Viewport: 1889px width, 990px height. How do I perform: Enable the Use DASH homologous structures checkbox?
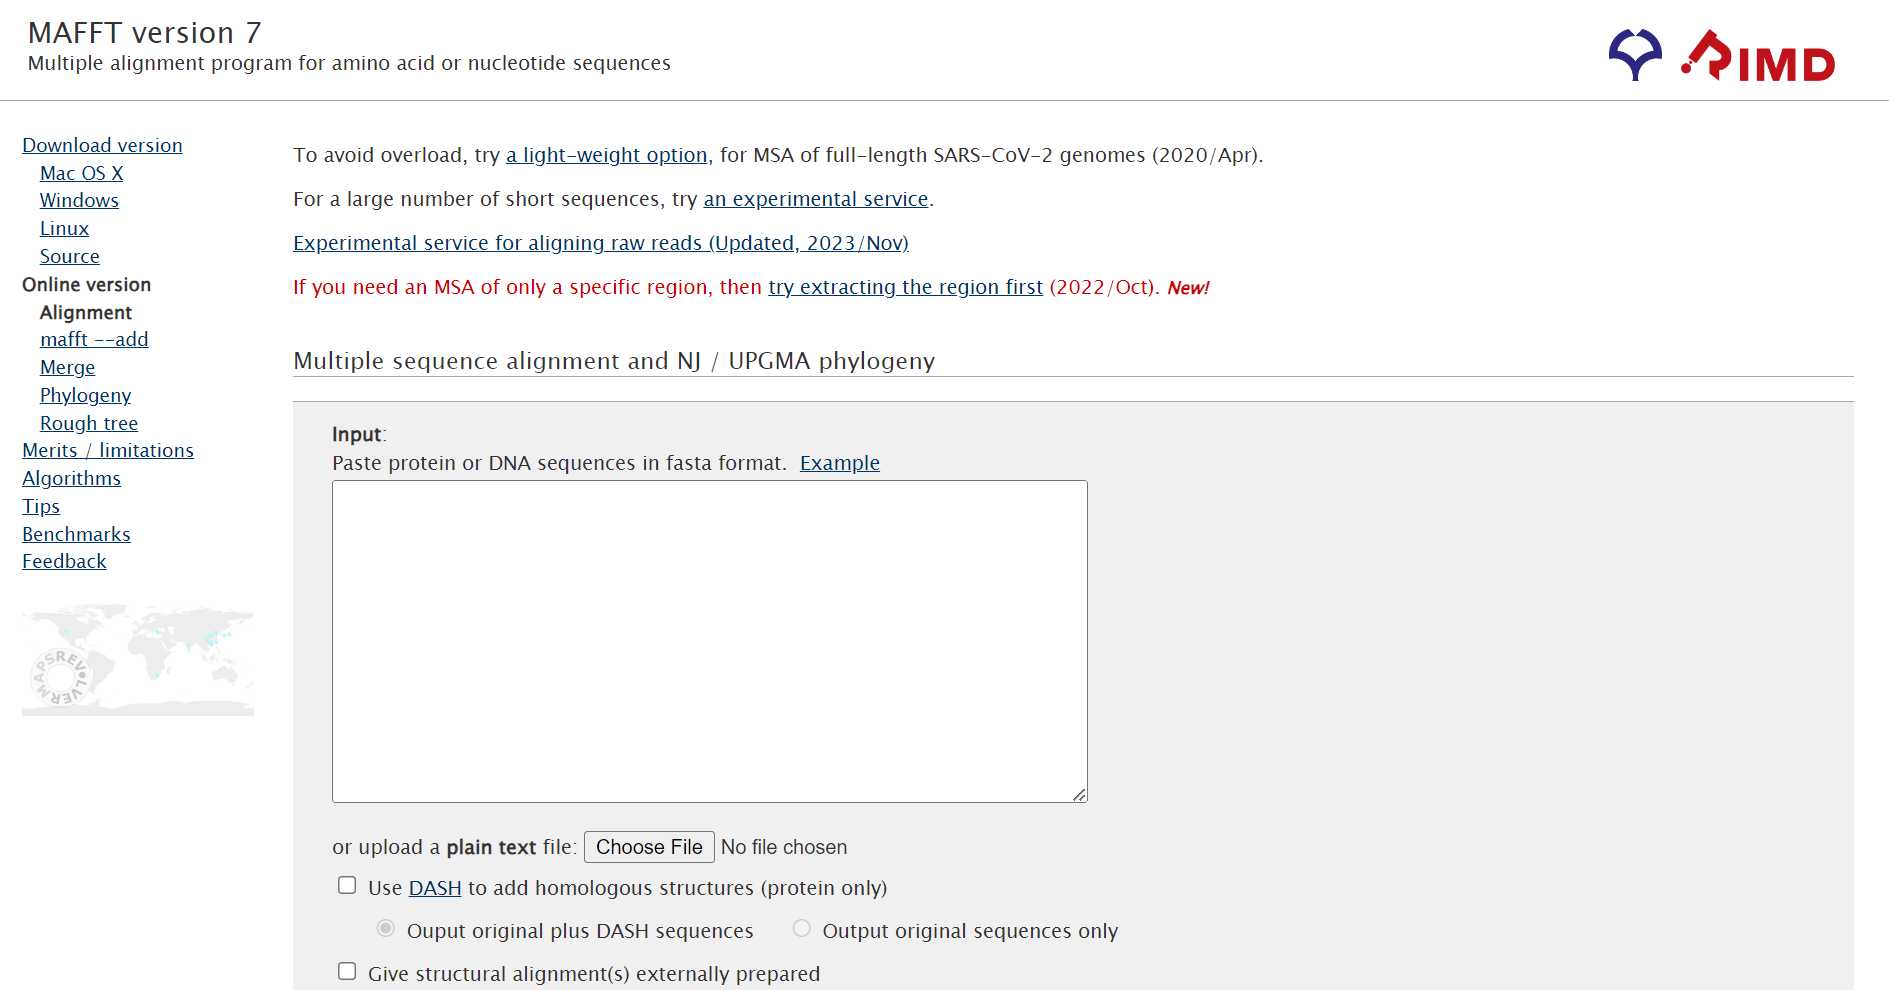point(347,885)
